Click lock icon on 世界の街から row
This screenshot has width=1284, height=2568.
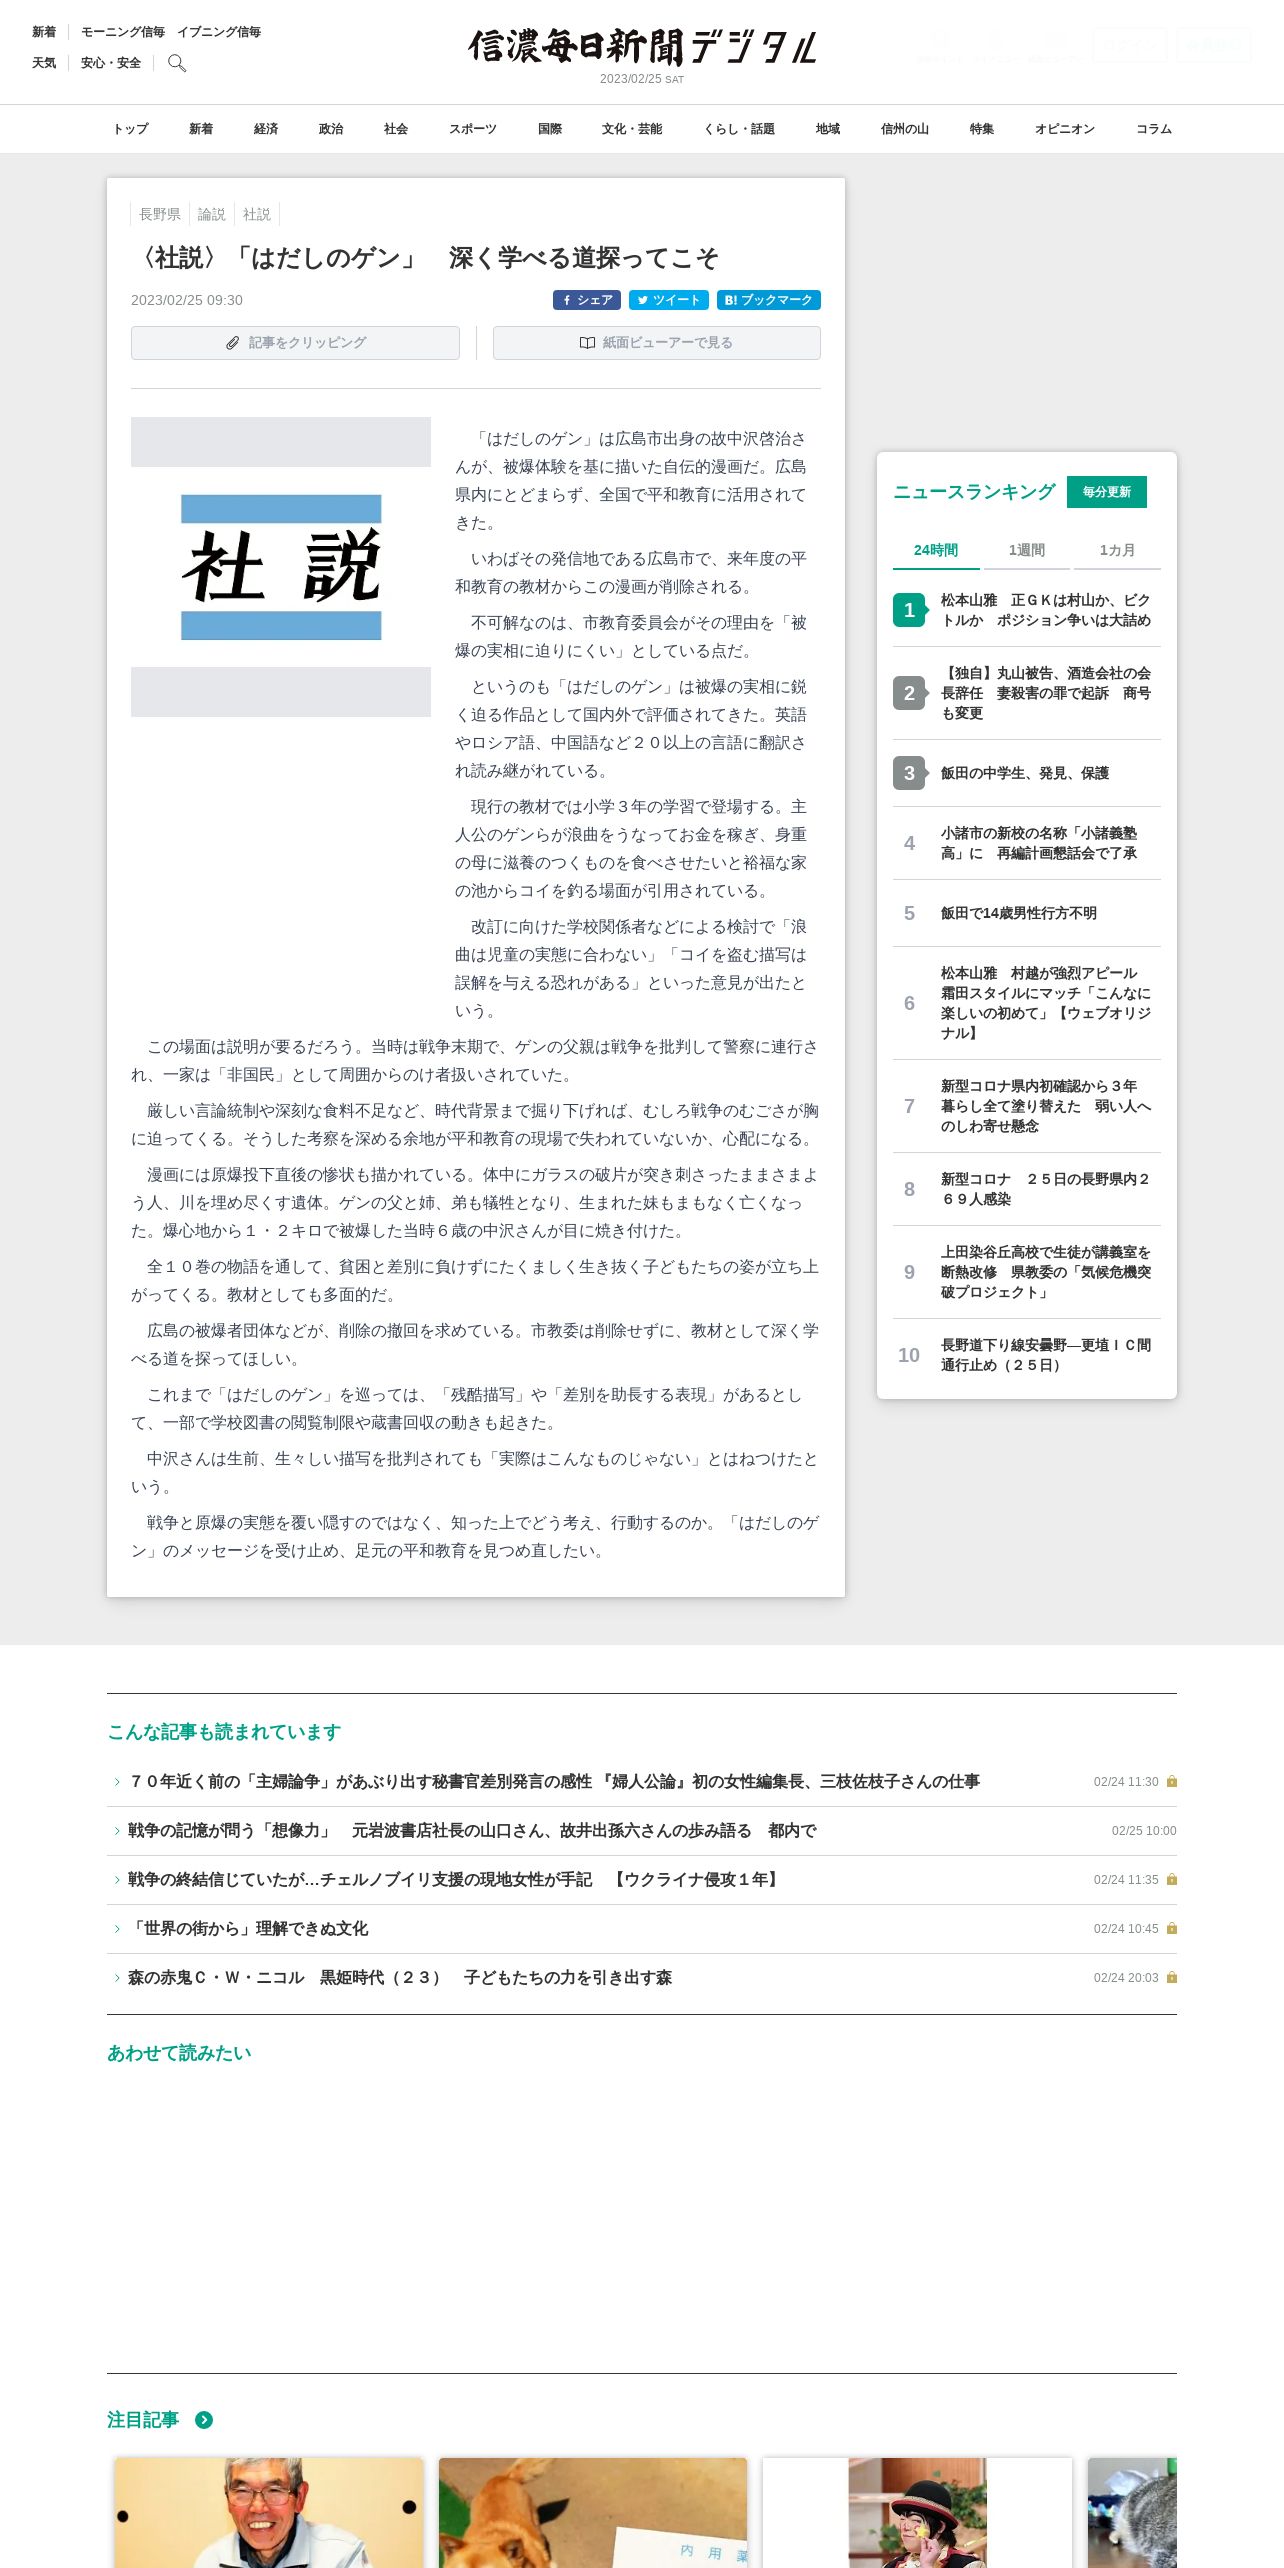pyautogui.click(x=1172, y=1929)
